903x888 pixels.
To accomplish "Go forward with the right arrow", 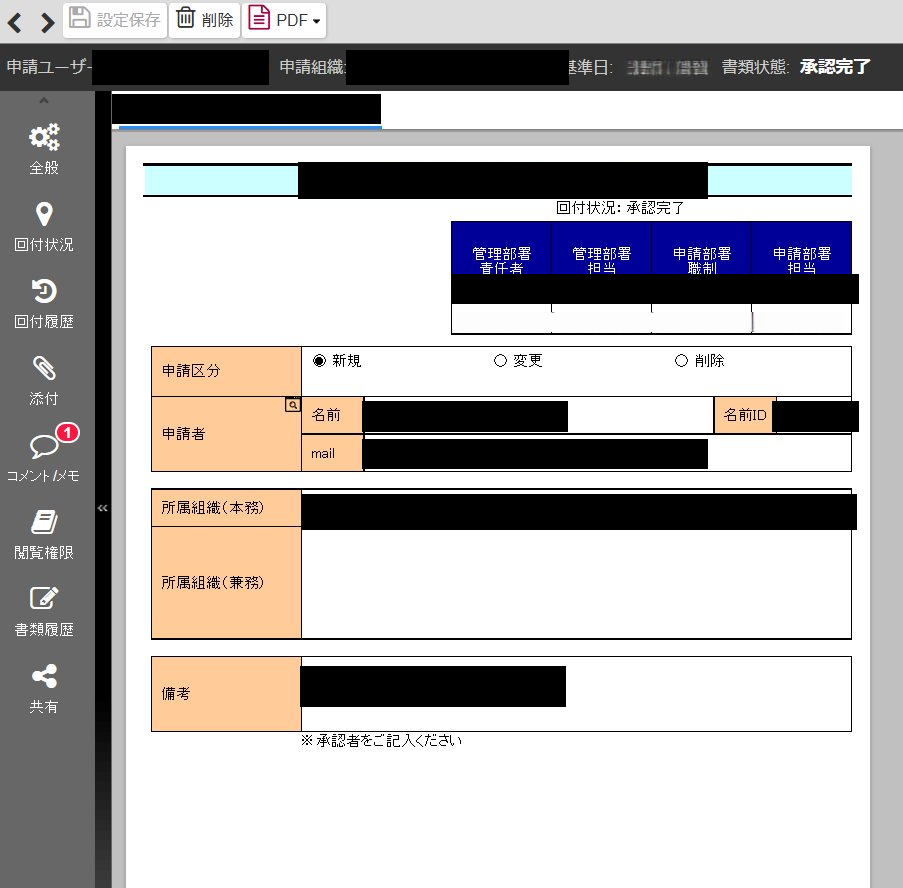I will [47, 22].
